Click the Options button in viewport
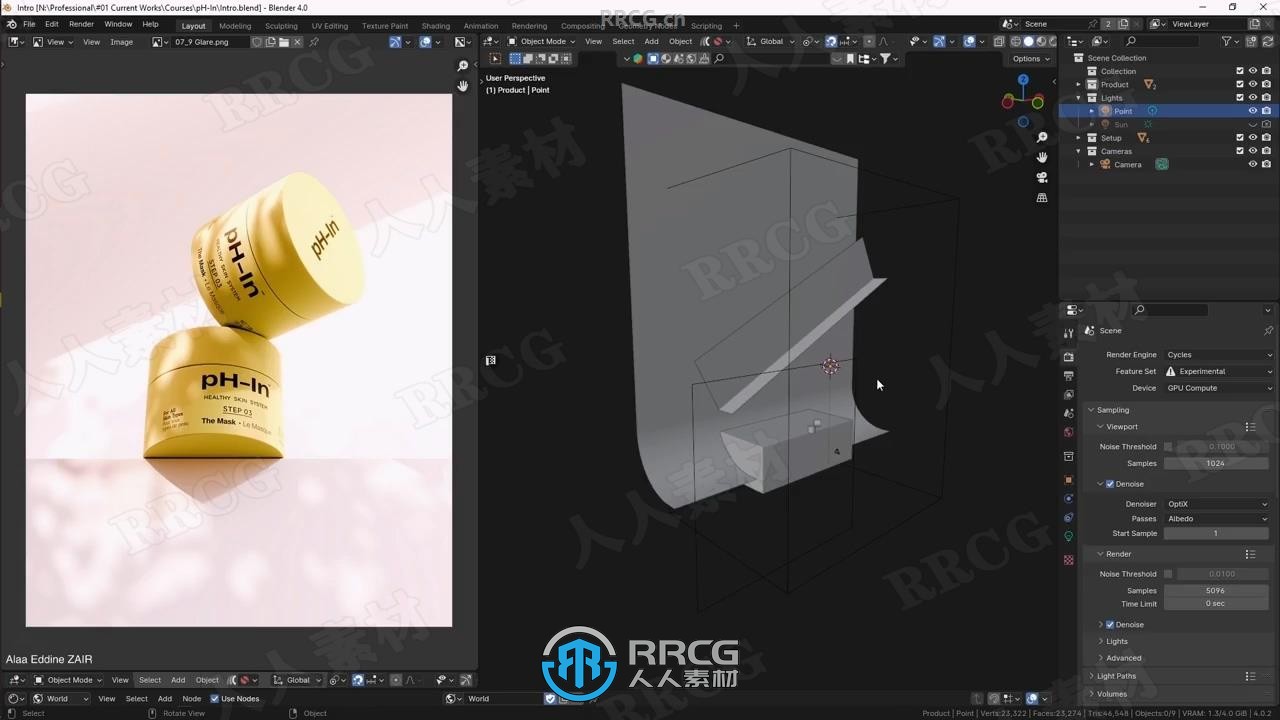This screenshot has height=720, width=1280. click(1031, 58)
